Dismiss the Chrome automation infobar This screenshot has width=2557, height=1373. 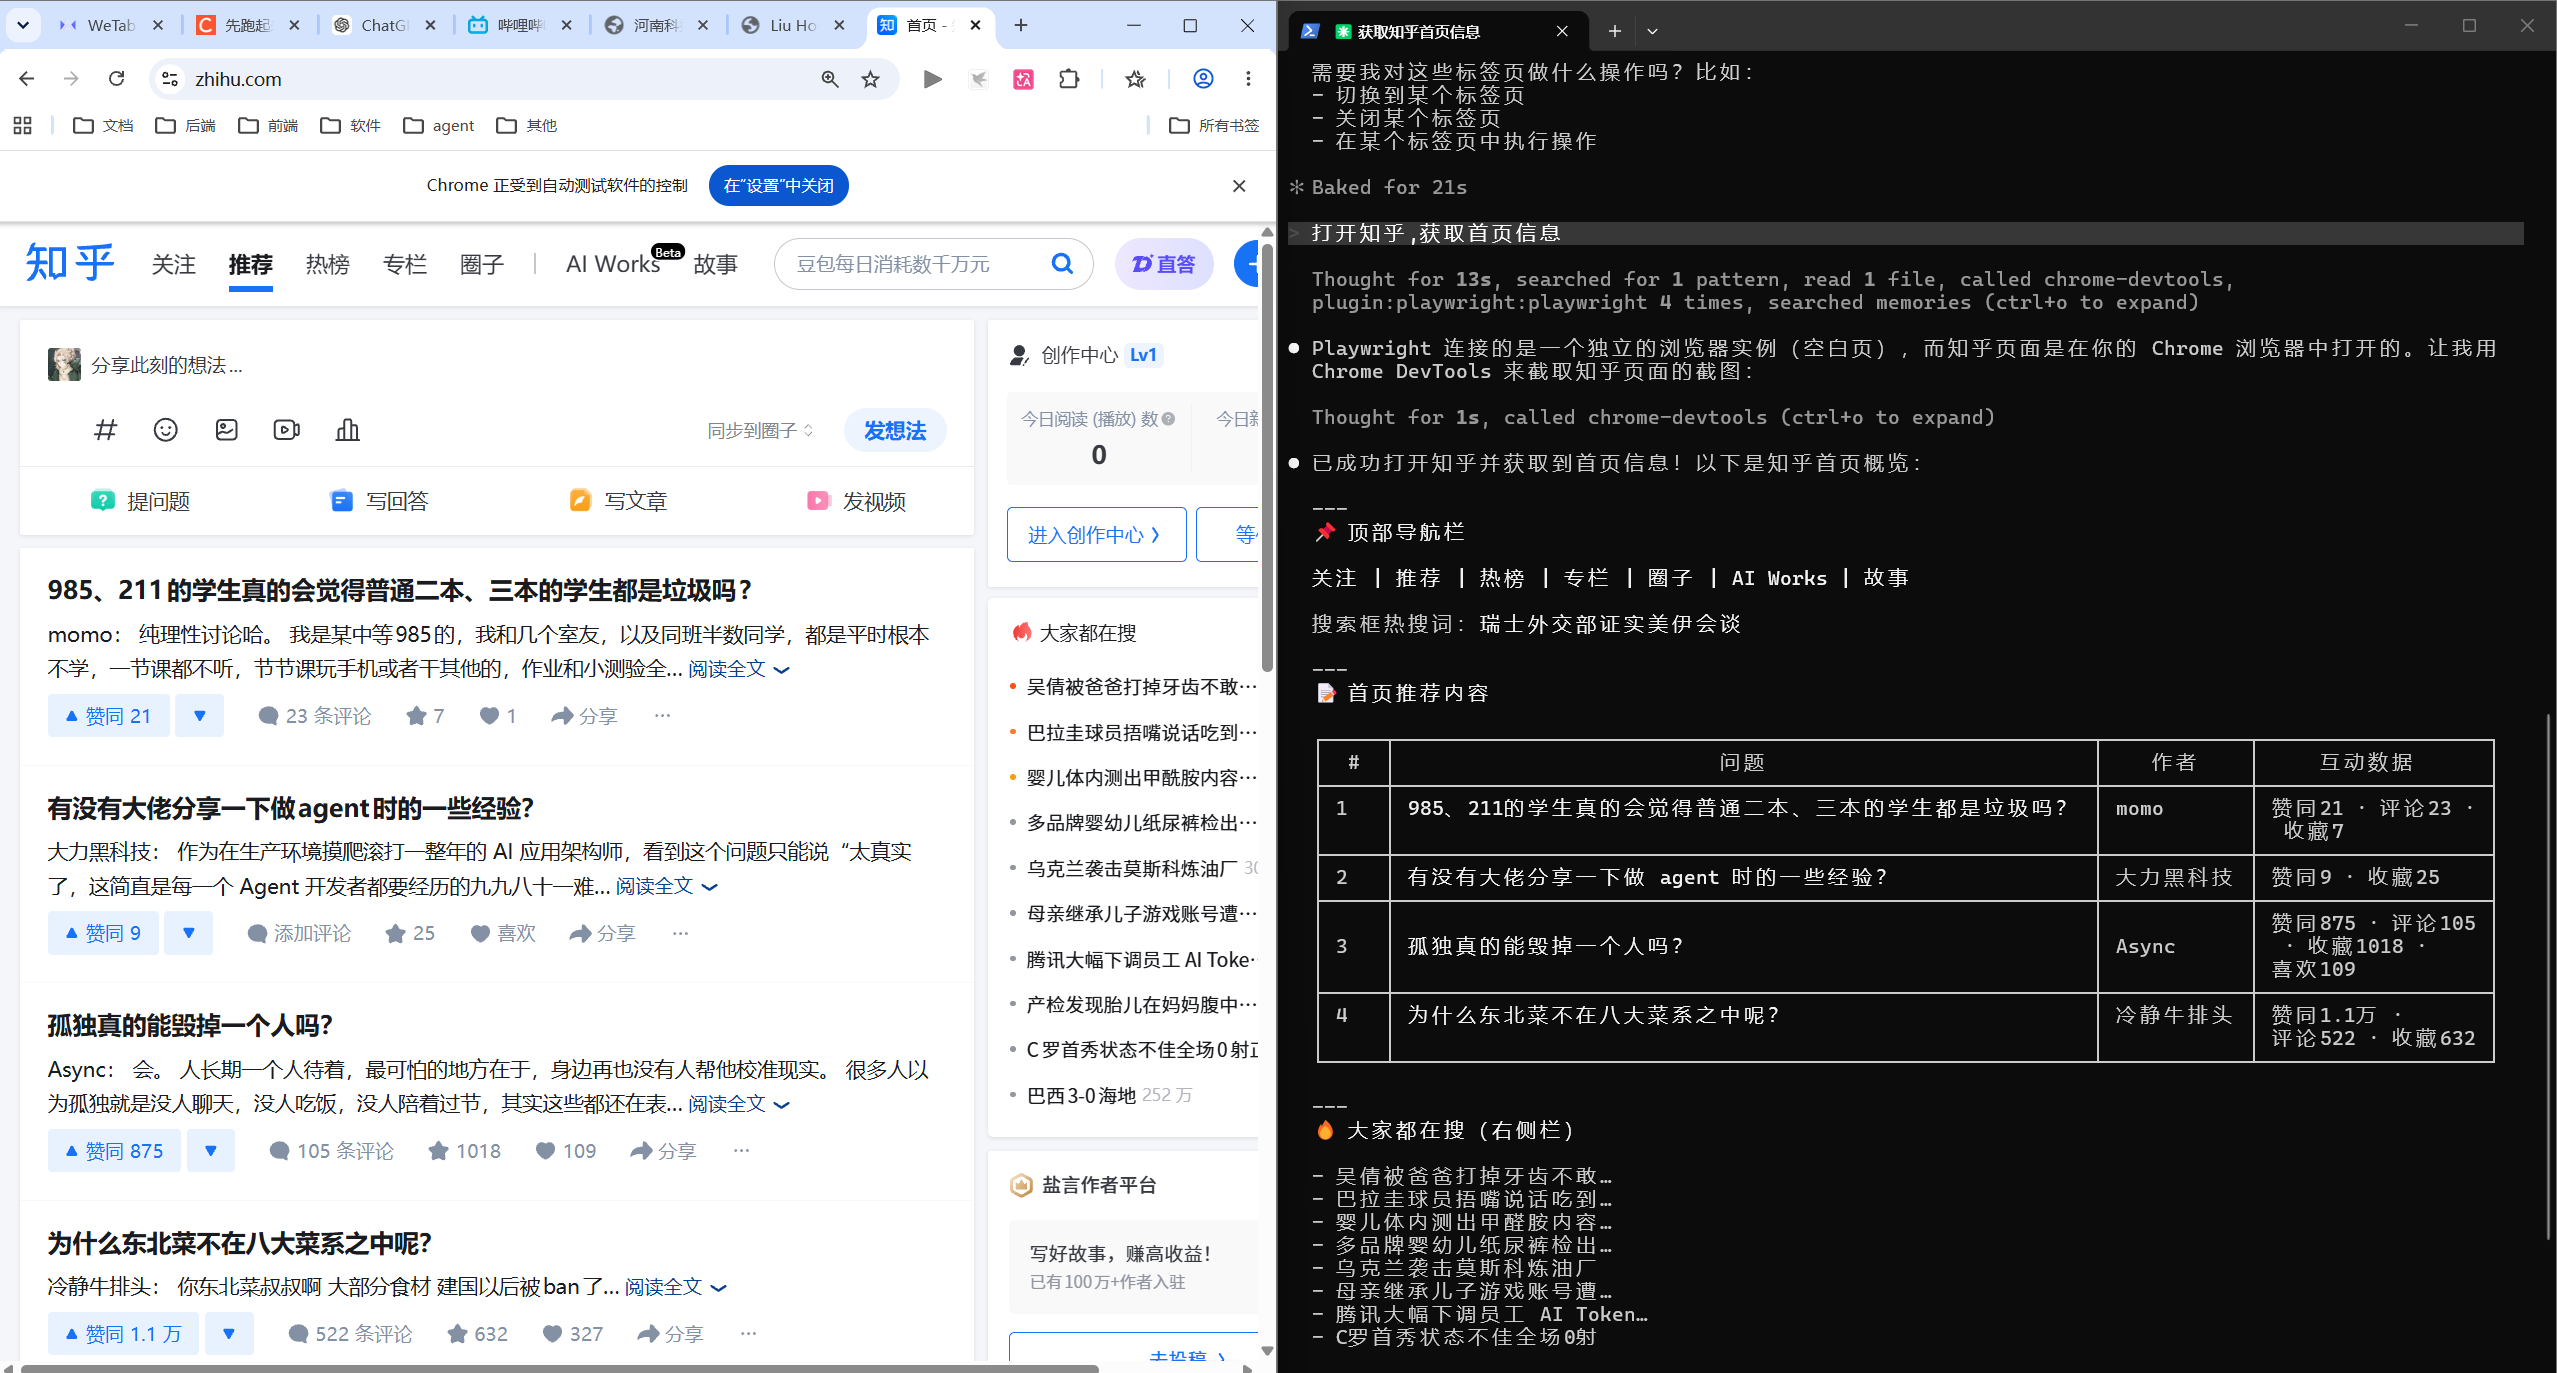(x=1239, y=185)
